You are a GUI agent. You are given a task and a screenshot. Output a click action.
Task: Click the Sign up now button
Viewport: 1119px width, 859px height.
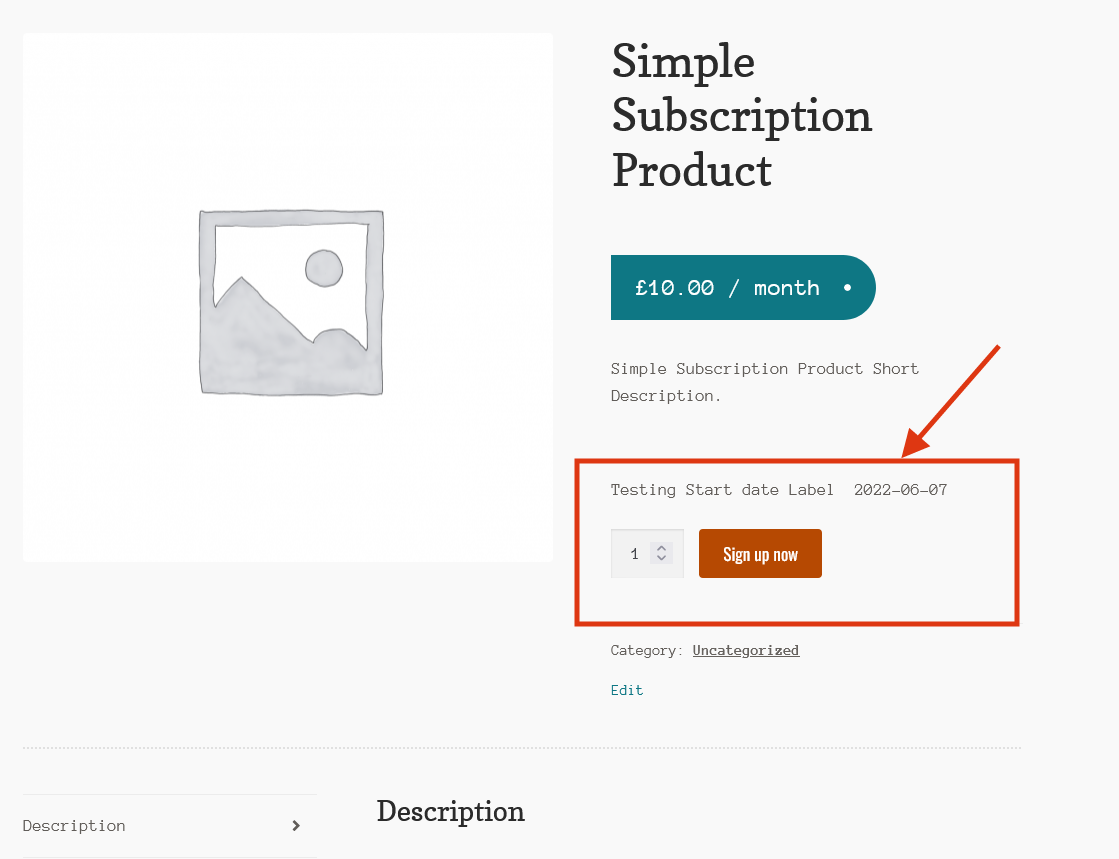click(x=760, y=553)
